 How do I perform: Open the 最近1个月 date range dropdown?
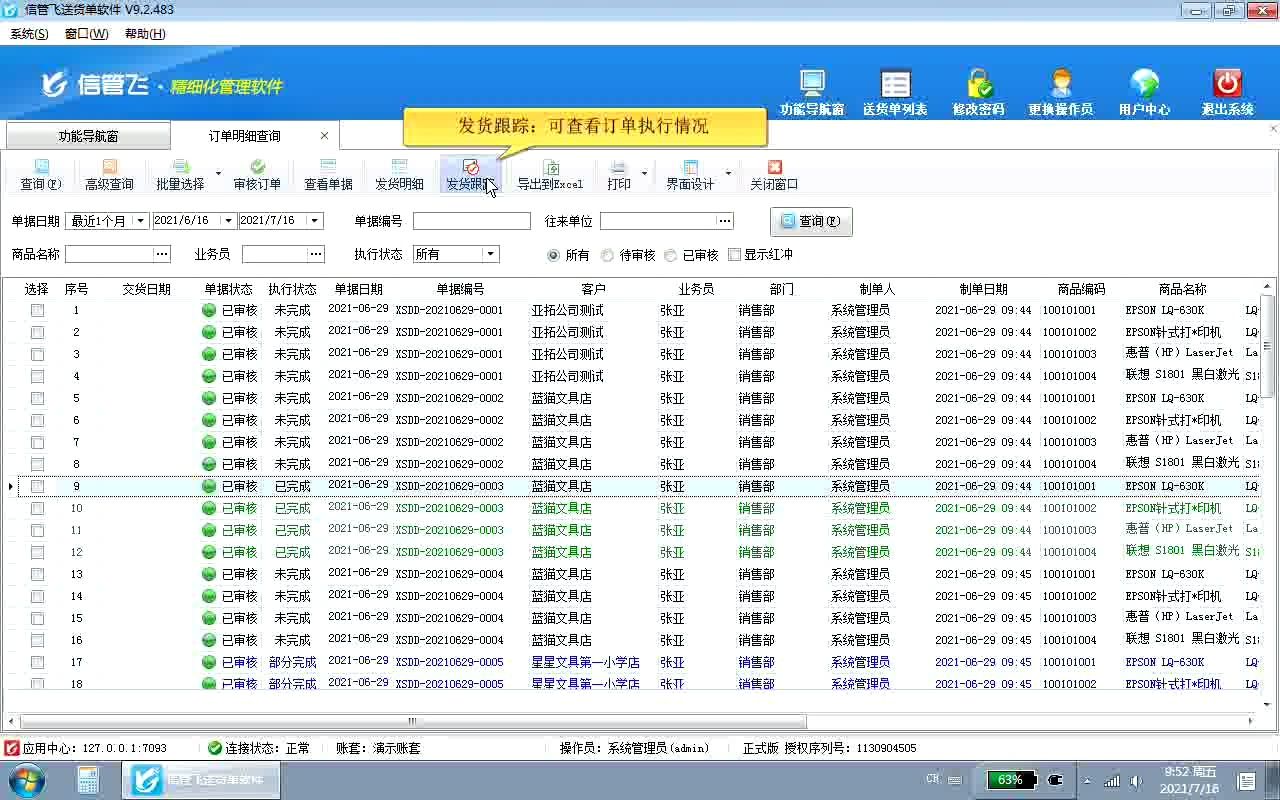tap(140, 221)
